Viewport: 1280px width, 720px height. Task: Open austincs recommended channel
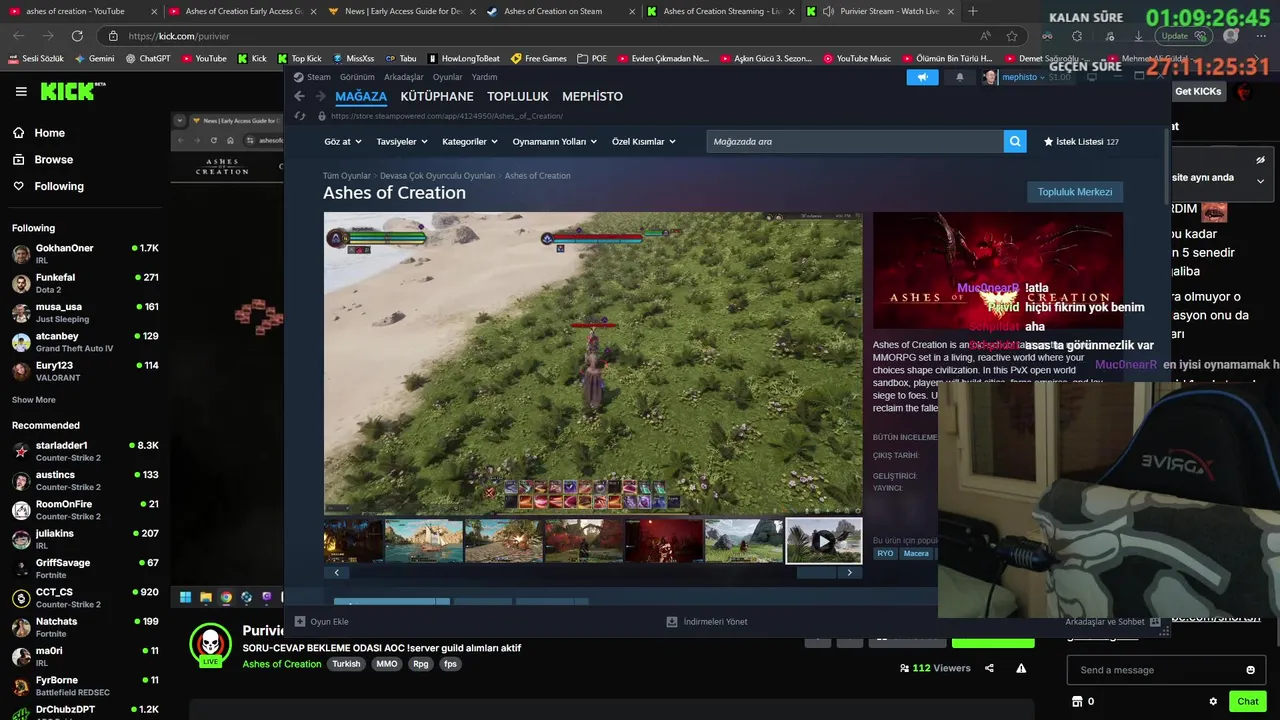[x=85, y=480]
